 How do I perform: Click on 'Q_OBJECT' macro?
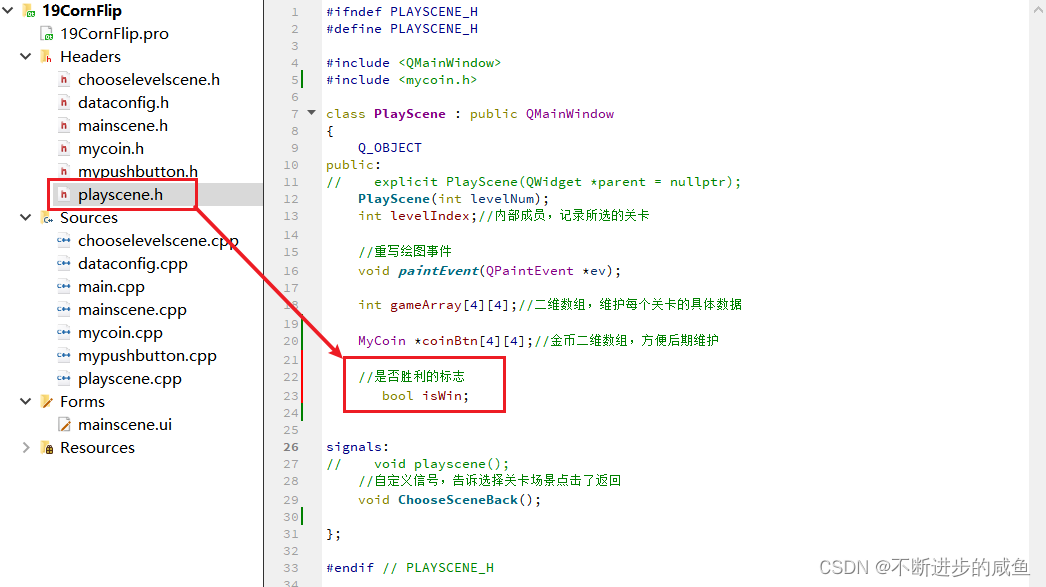390,148
